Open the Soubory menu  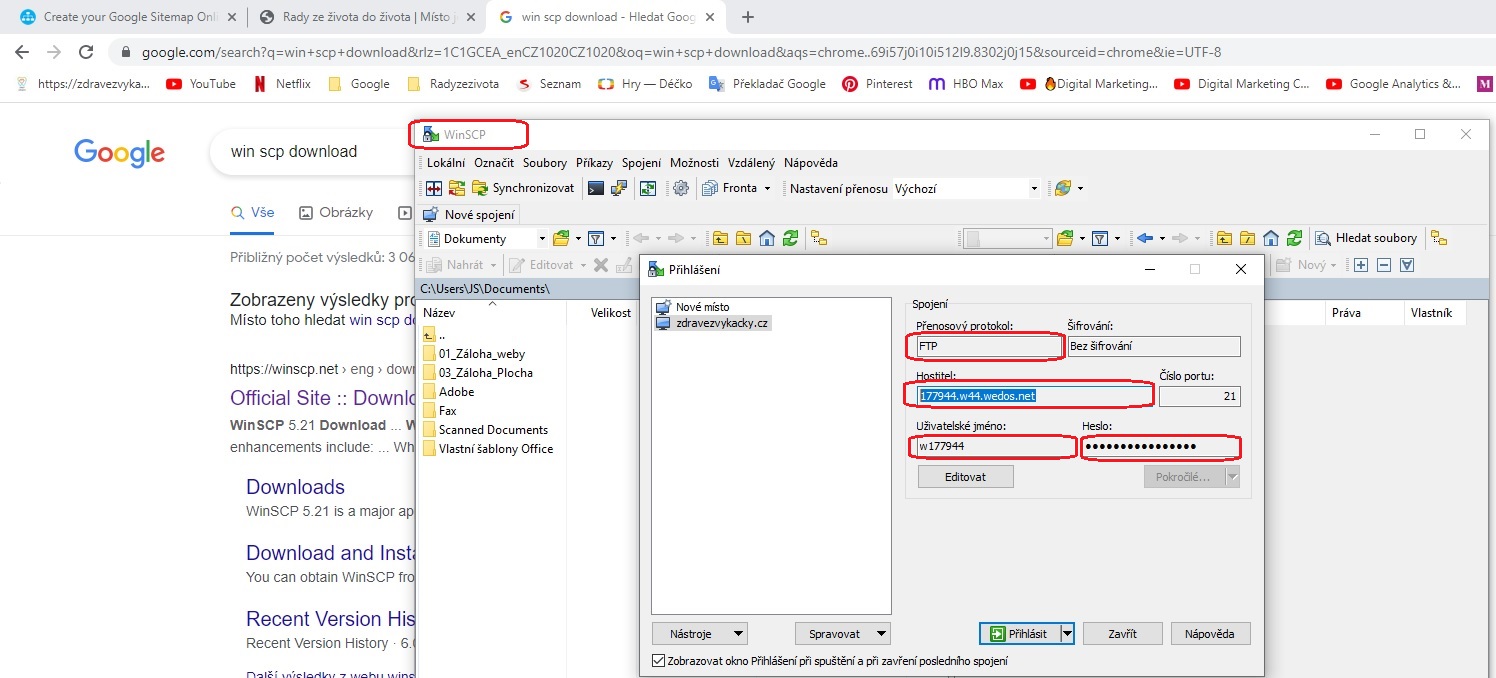545,163
